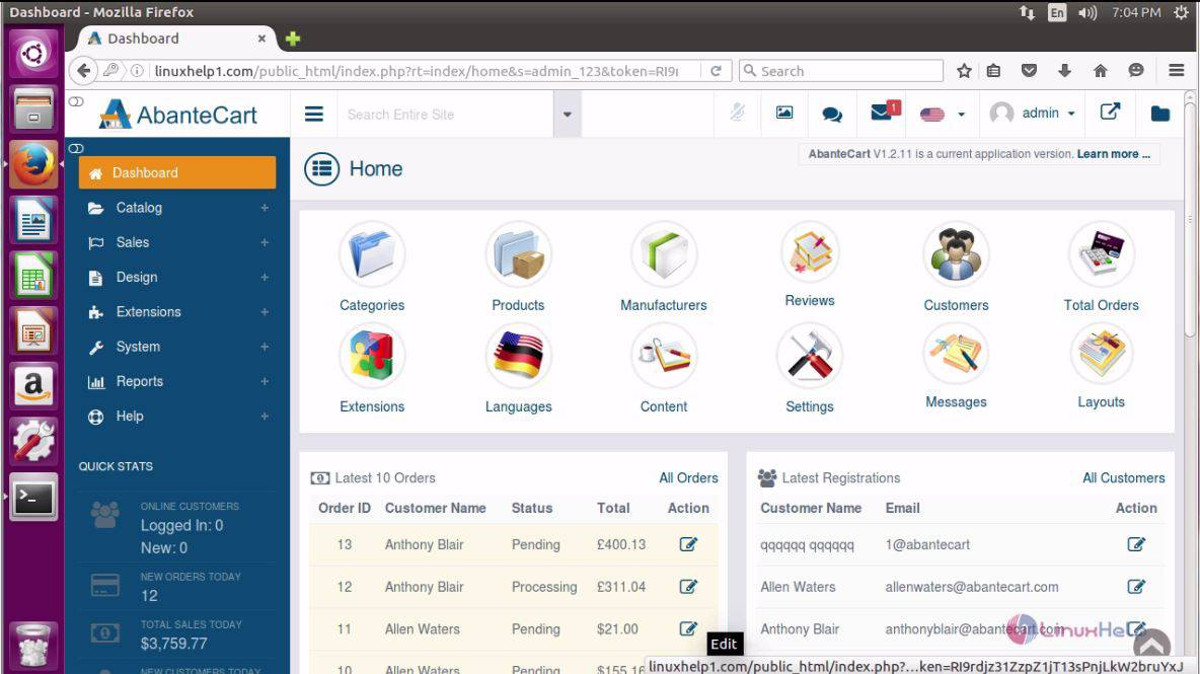
Task: Open the Languages flag icon
Action: pyautogui.click(x=518, y=357)
